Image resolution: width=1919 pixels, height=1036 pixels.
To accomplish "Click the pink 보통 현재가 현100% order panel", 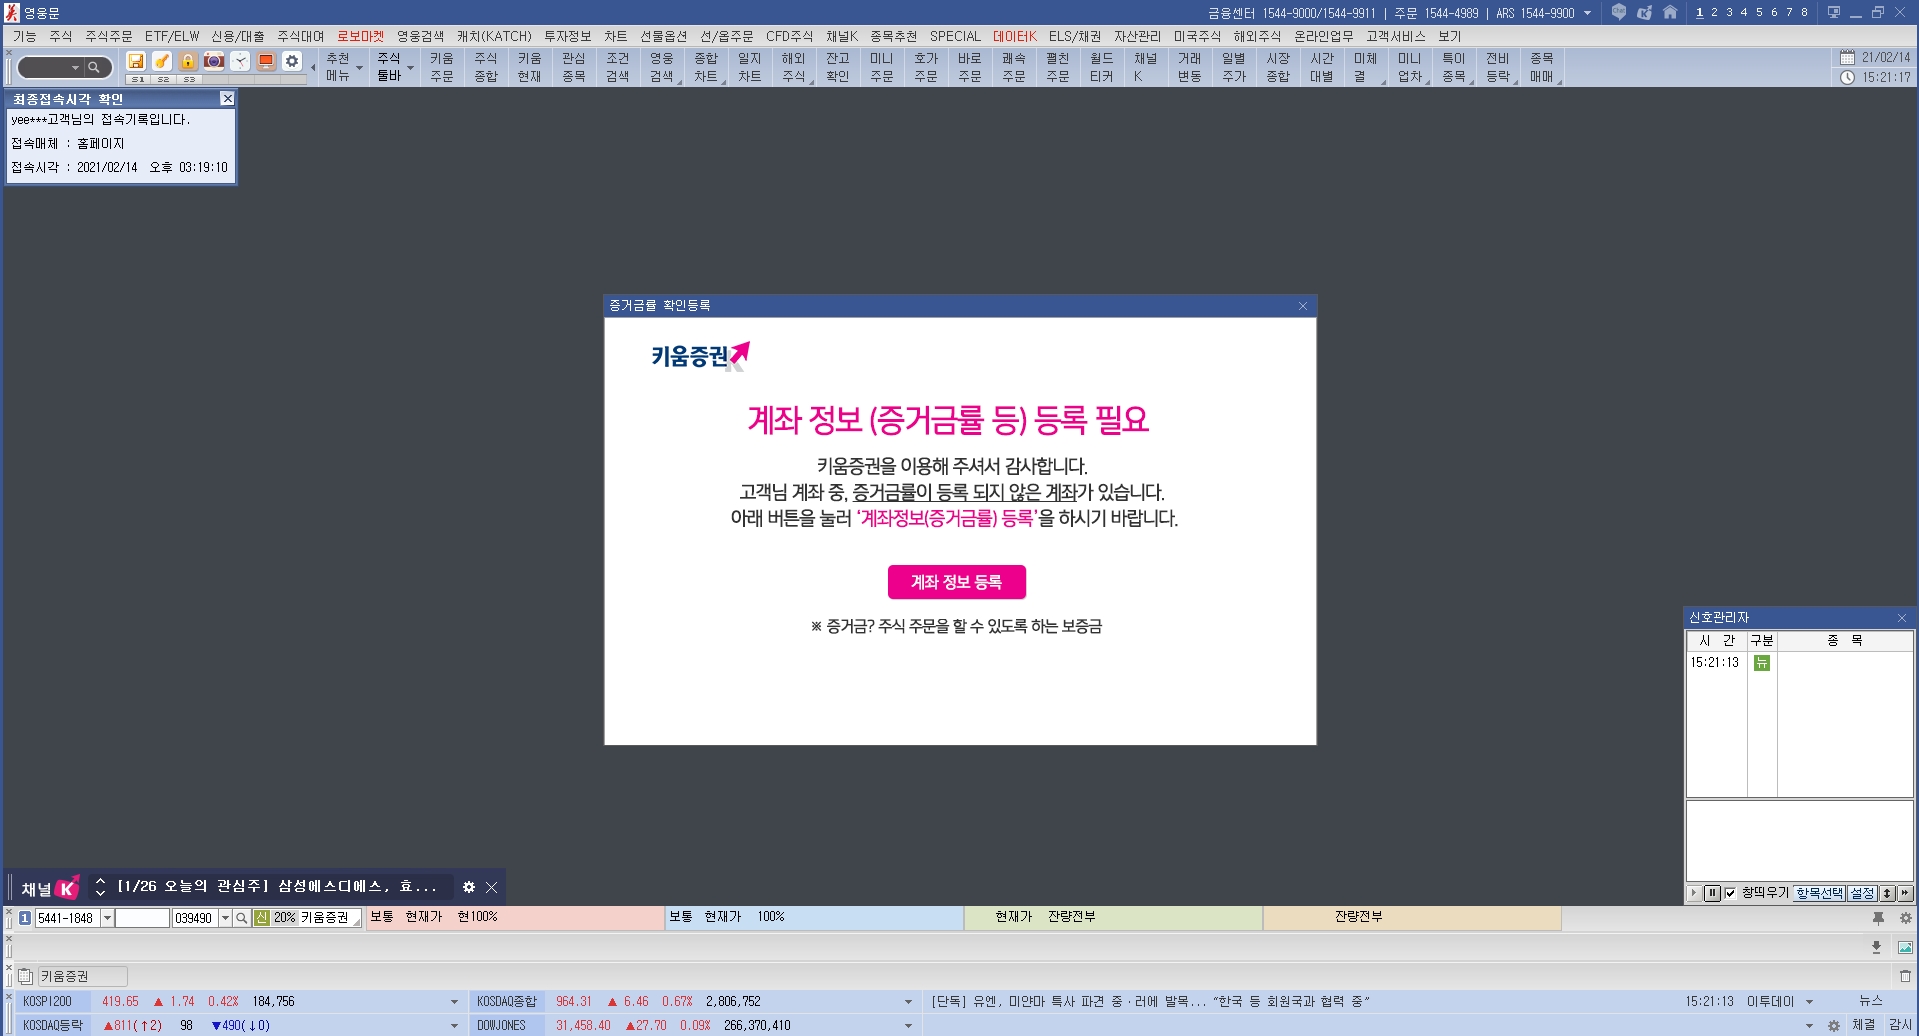I will (x=515, y=918).
